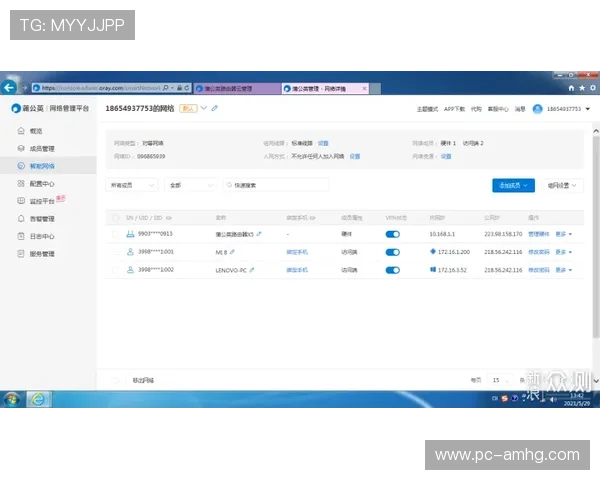Click the 快速搜索 search input field
The width and height of the screenshot is (600, 480).
[x=276, y=185]
